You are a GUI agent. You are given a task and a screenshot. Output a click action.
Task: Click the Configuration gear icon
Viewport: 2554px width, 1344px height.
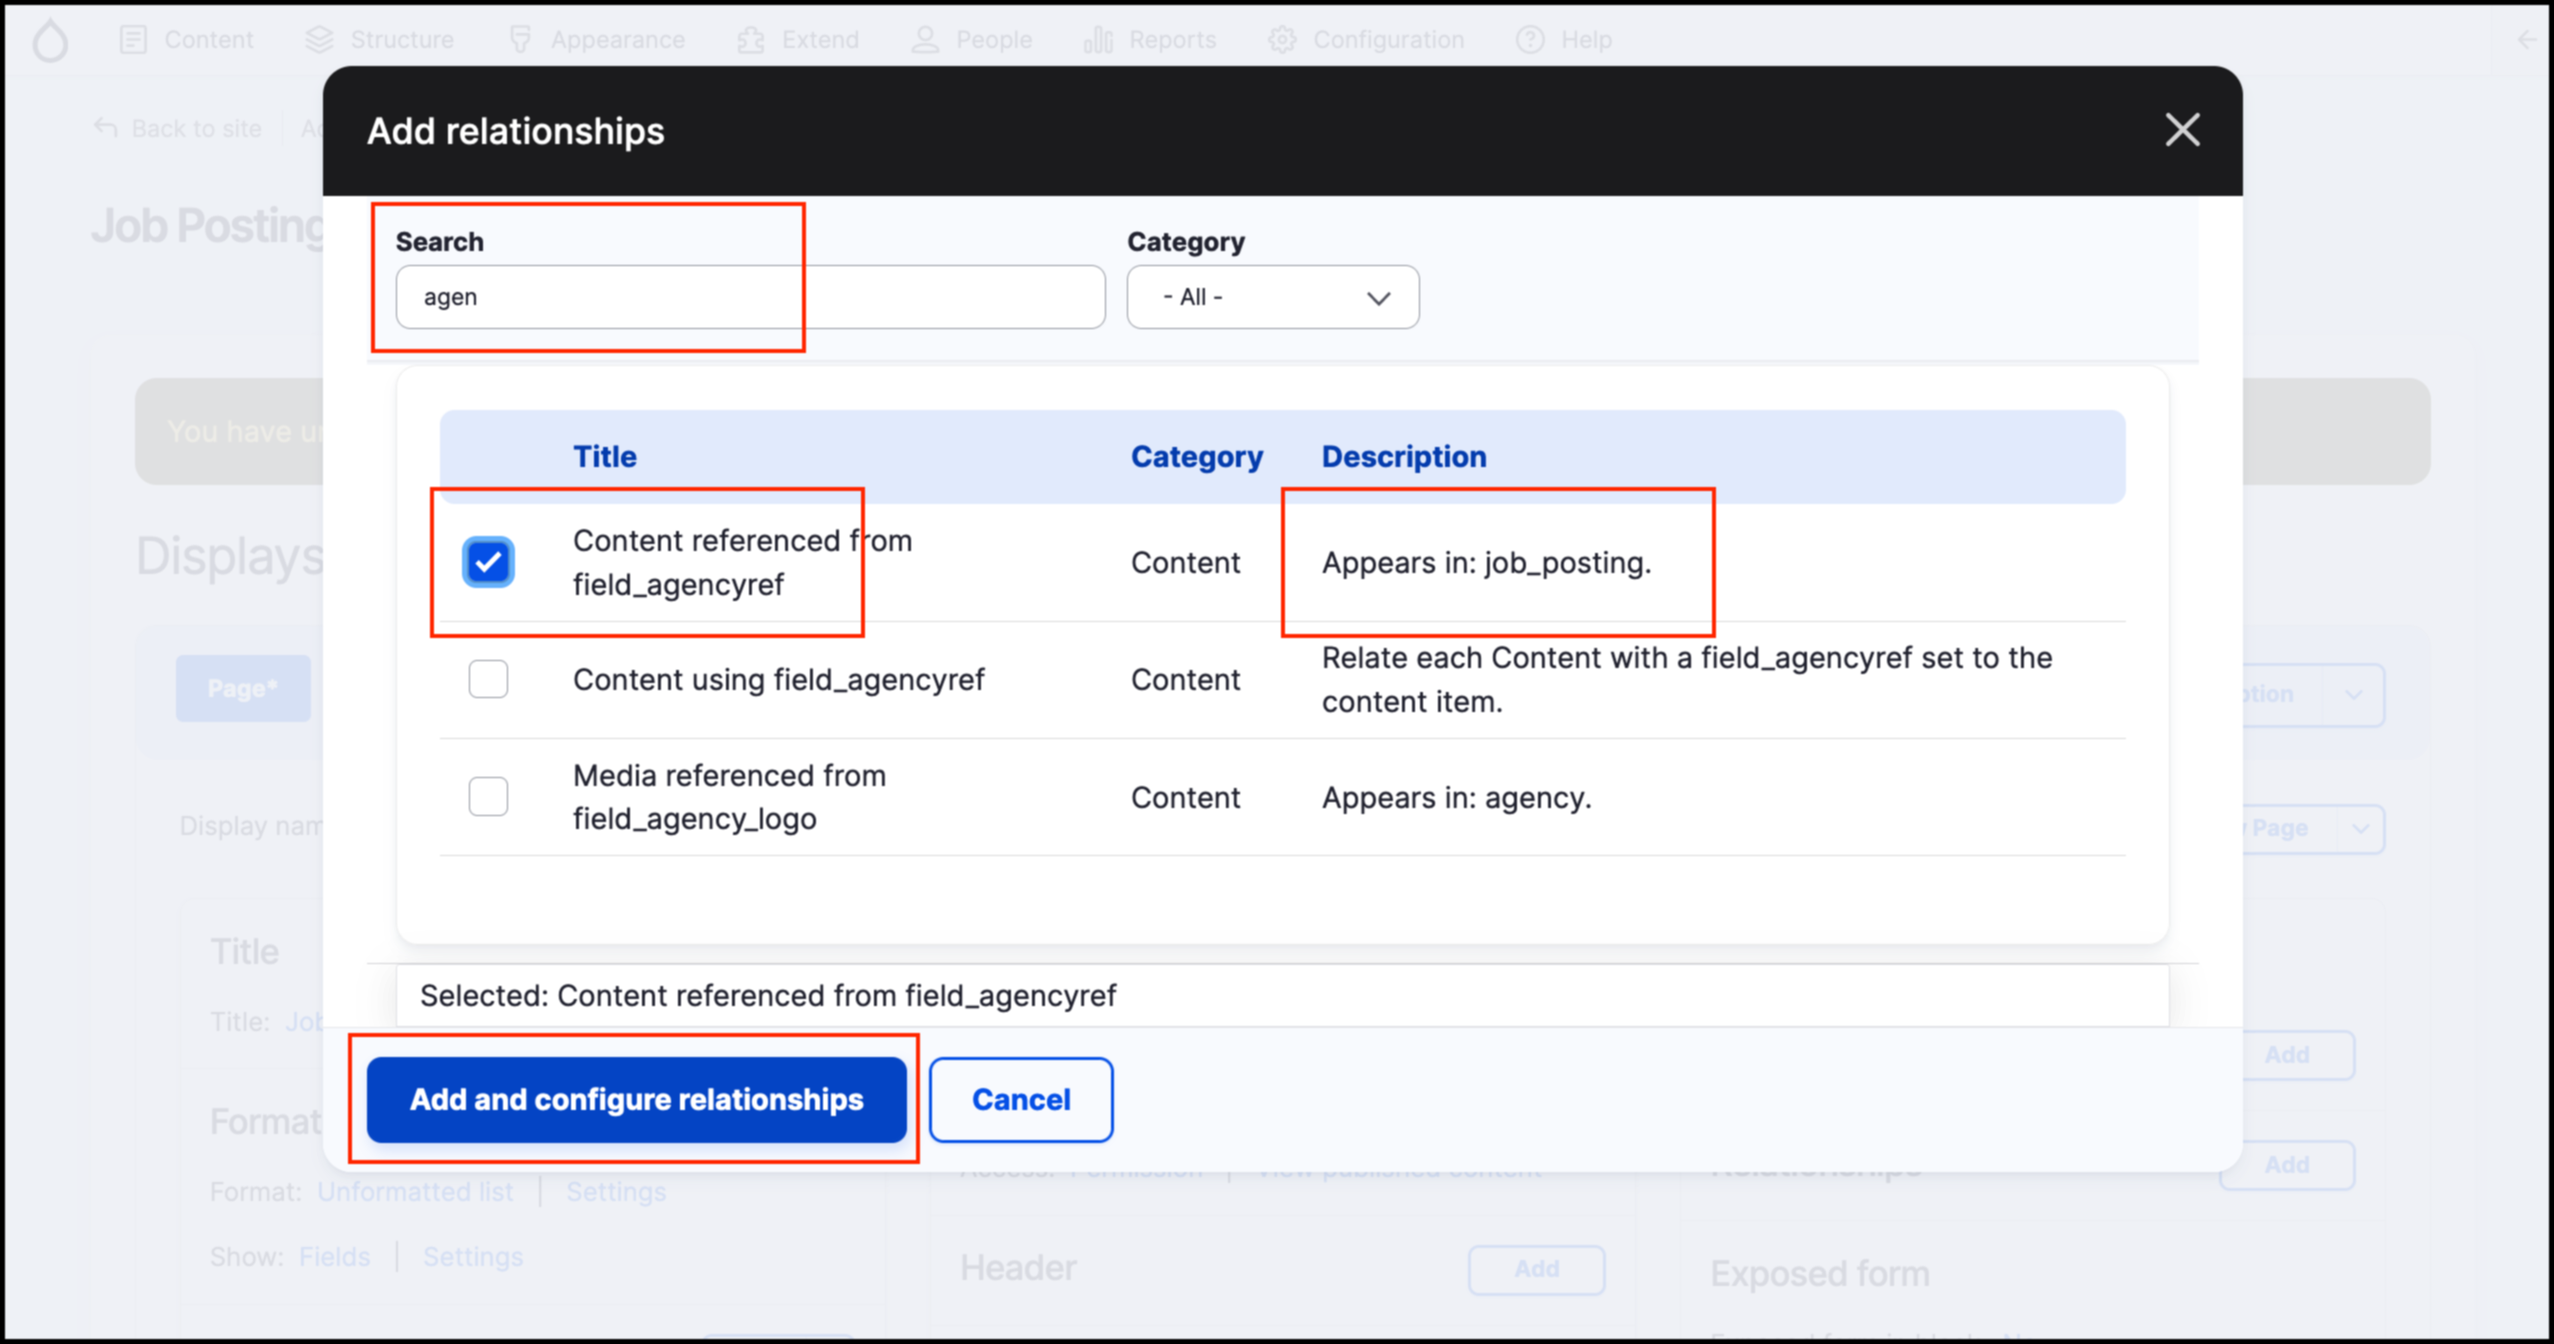point(1282,40)
